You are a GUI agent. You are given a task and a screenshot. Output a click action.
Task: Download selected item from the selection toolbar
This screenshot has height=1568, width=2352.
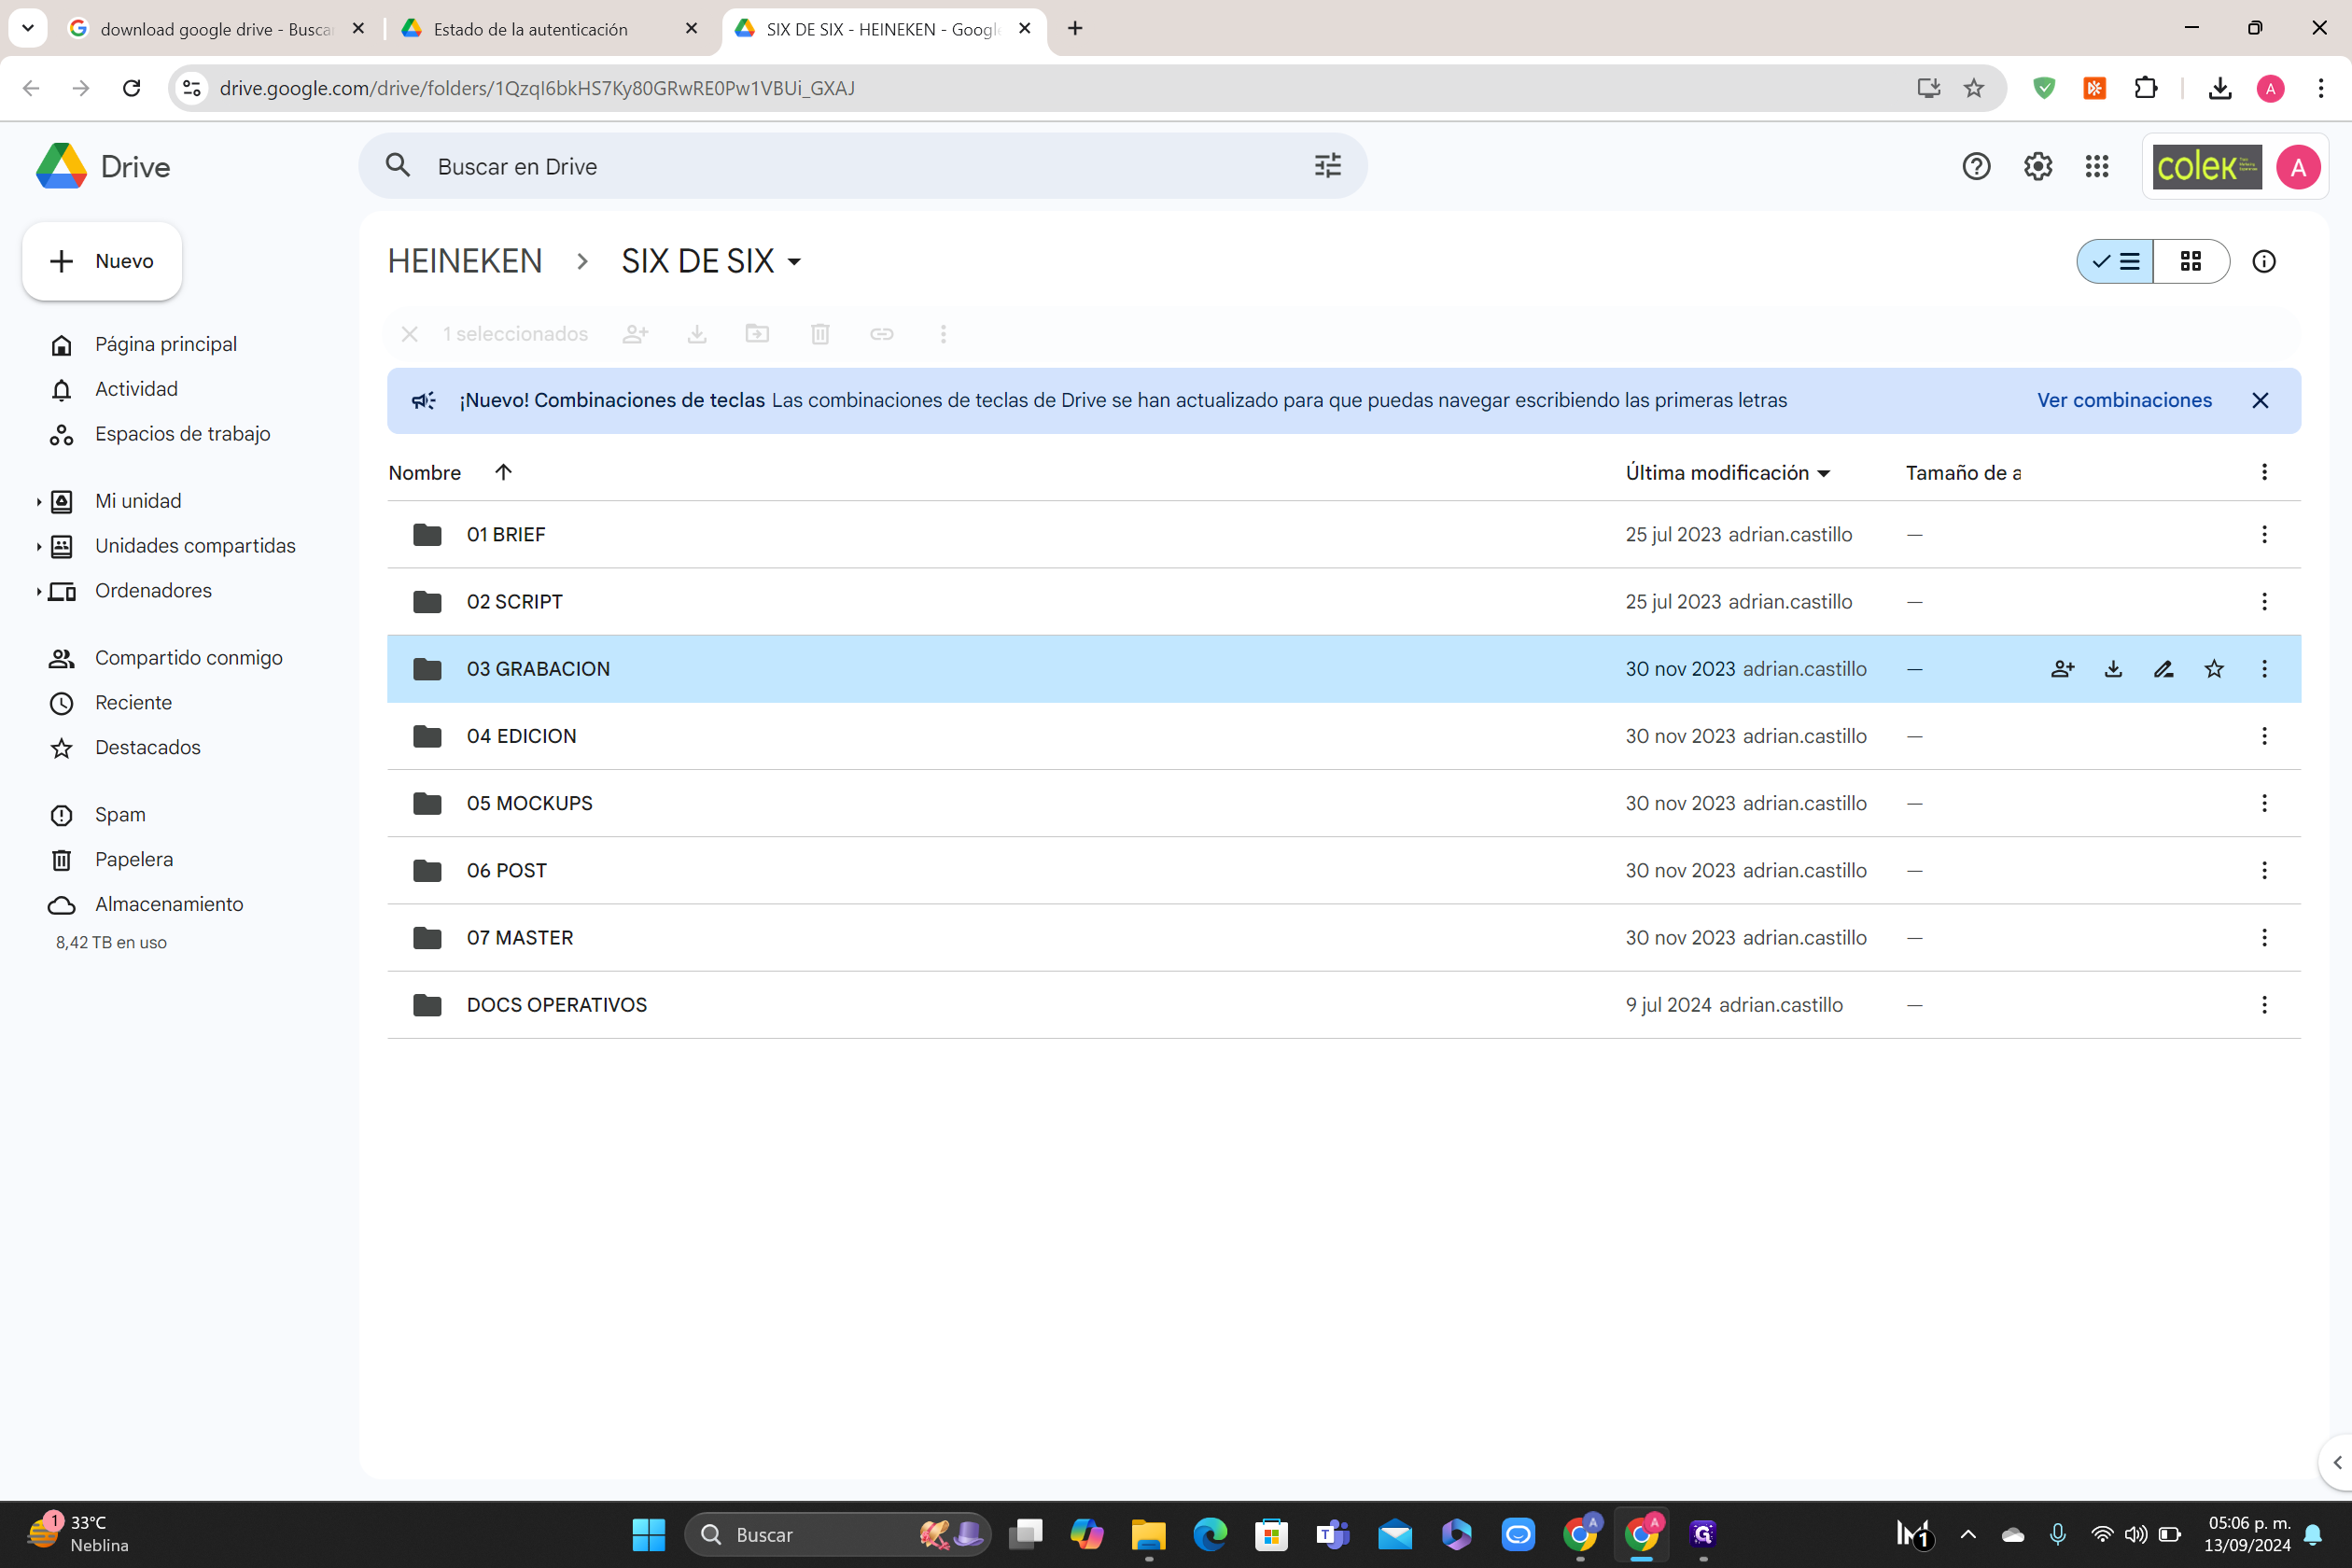(x=697, y=334)
